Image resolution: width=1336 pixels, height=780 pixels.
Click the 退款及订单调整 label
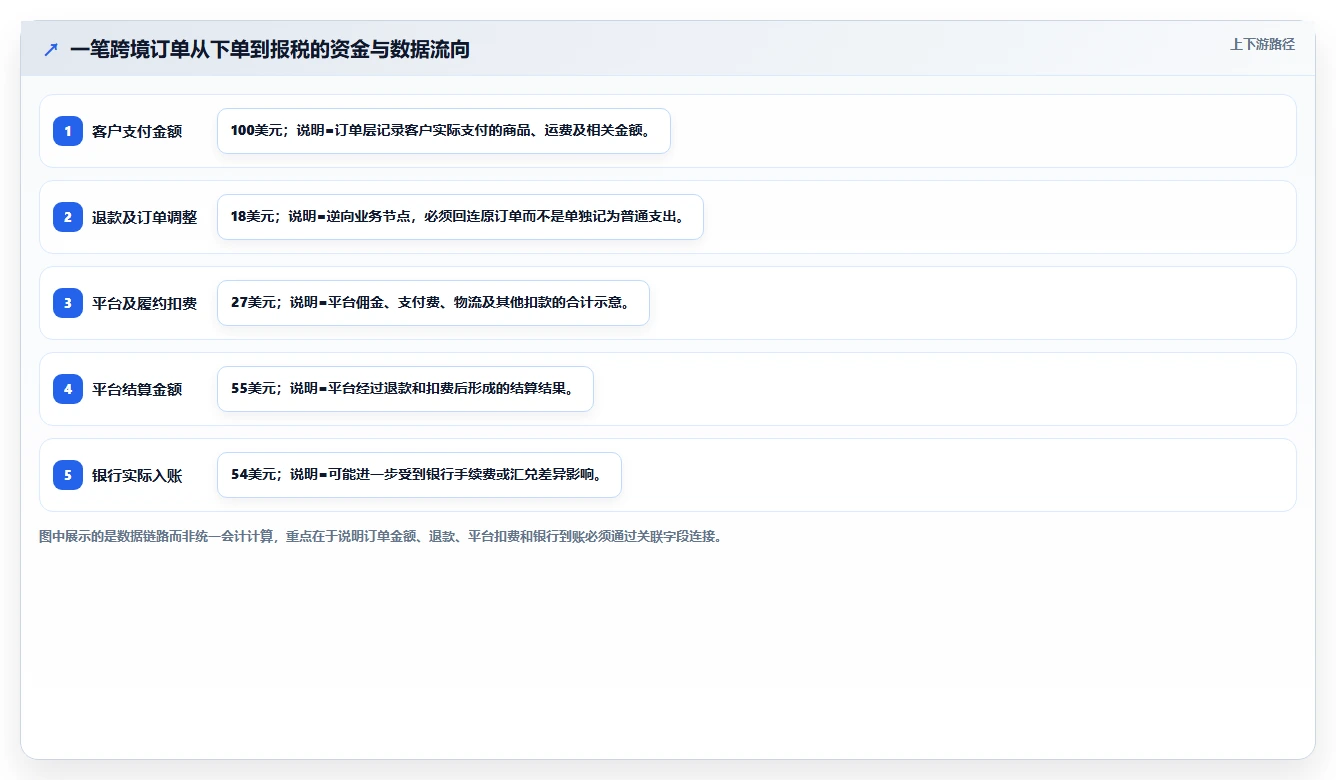coord(145,217)
